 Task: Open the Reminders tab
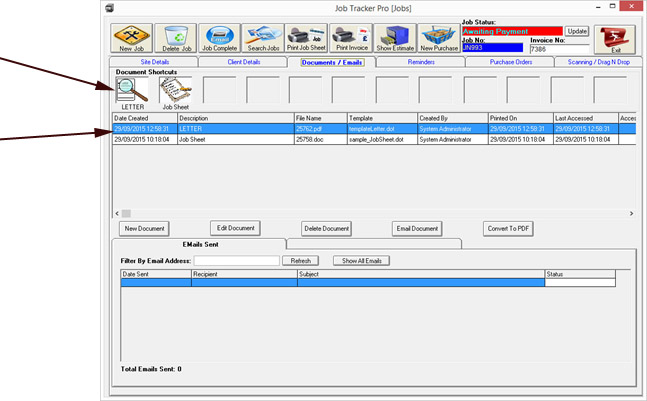point(421,62)
